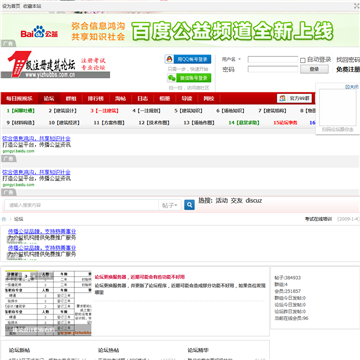Open subforum 6 【场地知识】

tap(230, 111)
